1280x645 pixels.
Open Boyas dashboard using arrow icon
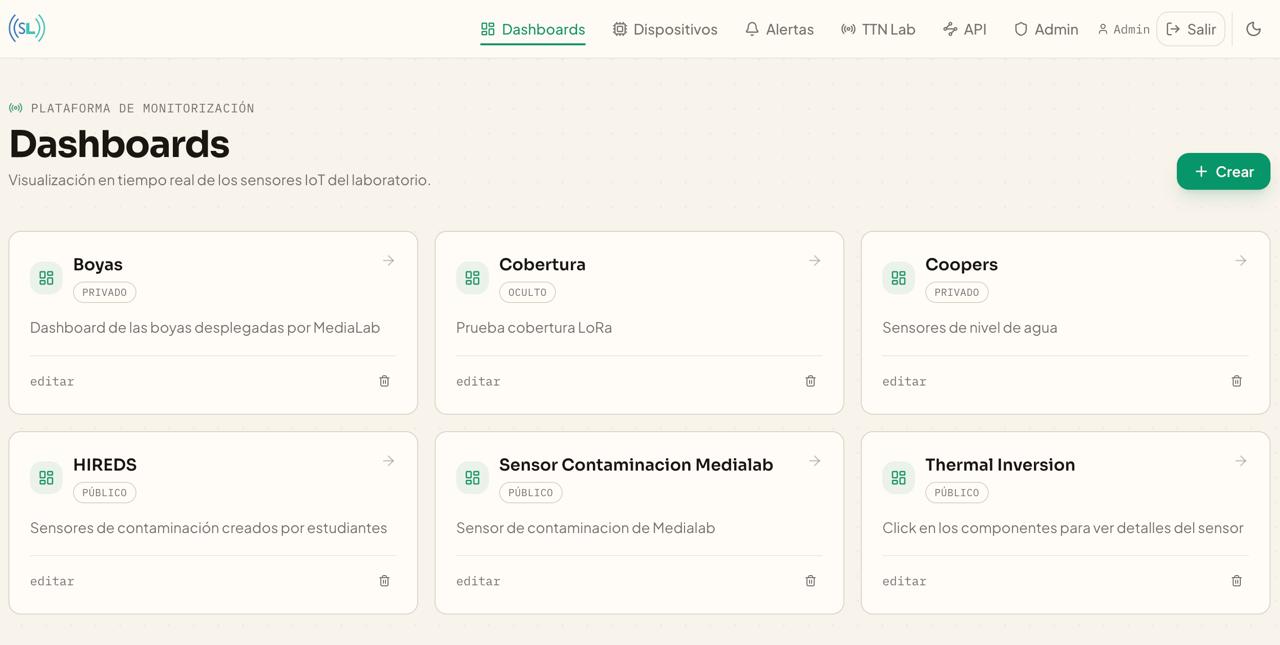tap(388, 261)
